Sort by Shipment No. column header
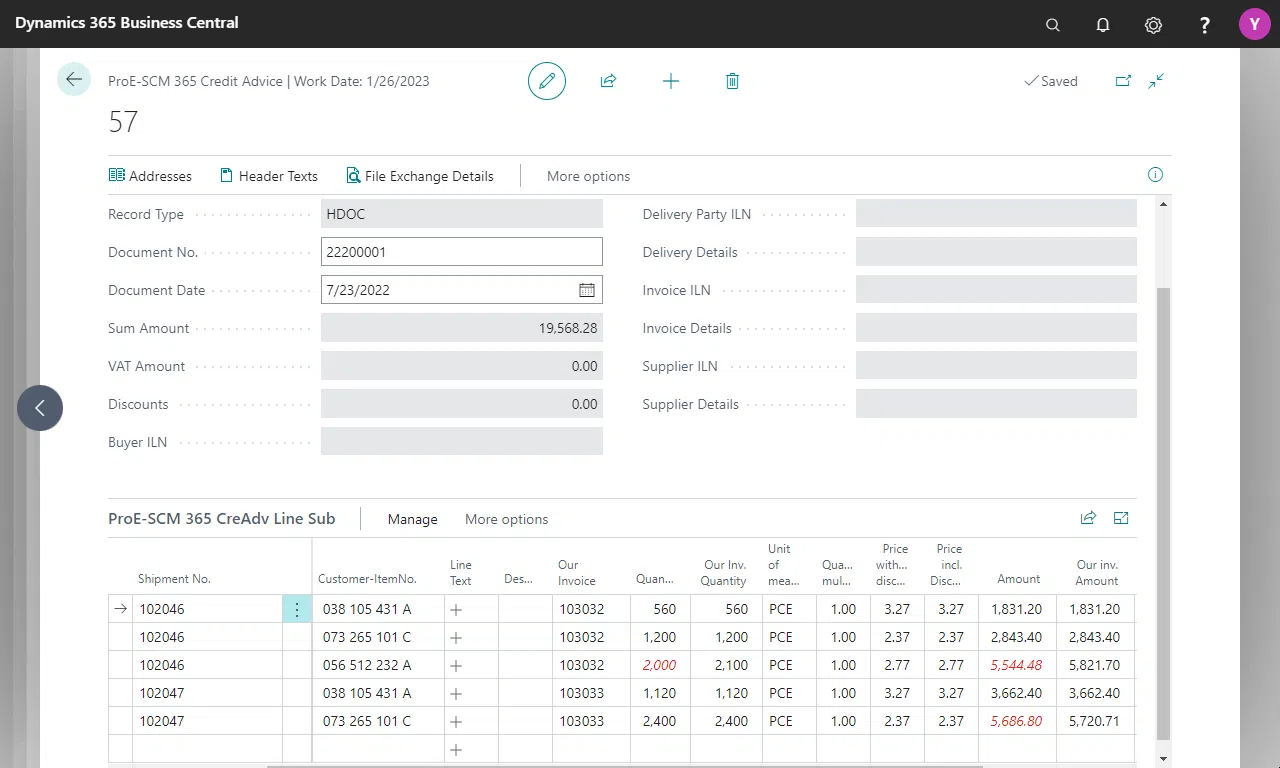Image resolution: width=1280 pixels, height=768 pixels. click(175, 579)
